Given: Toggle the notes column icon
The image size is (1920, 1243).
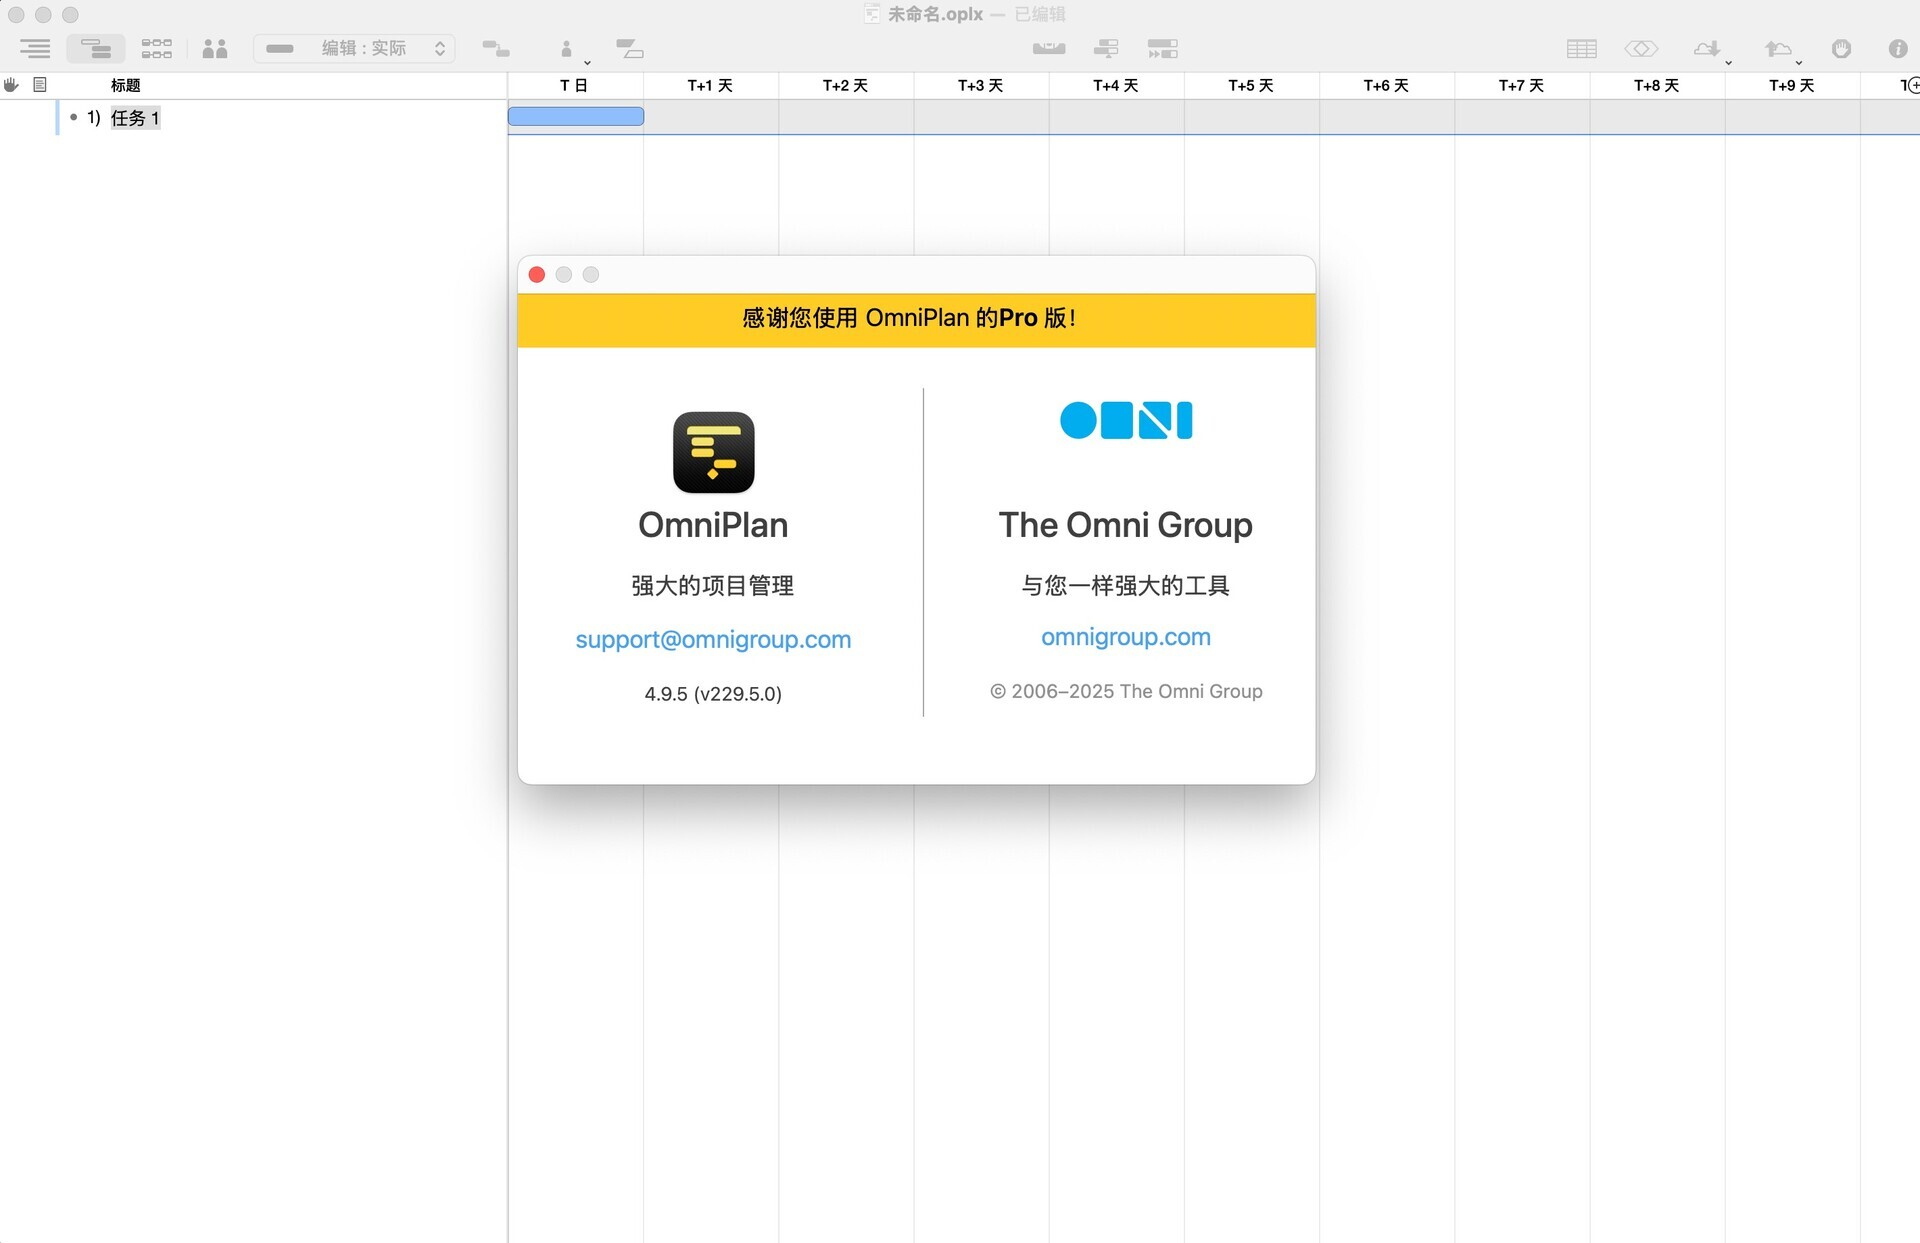Looking at the screenshot, I should (x=40, y=85).
